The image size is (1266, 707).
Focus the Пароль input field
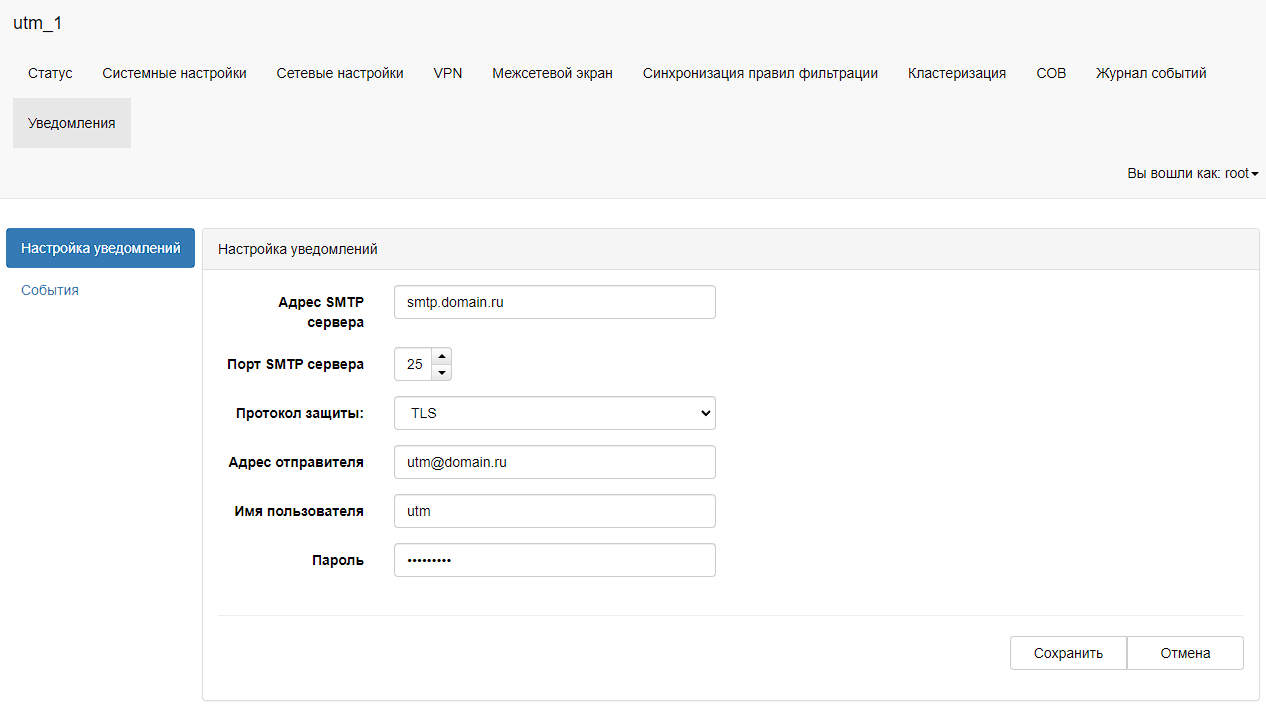[554, 560]
